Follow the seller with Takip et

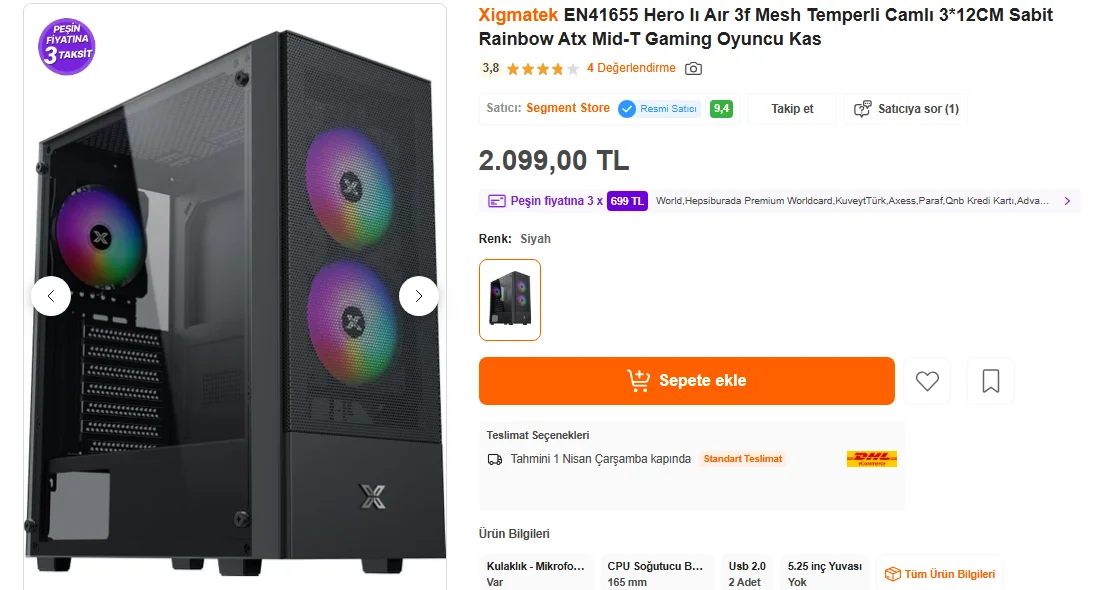tap(792, 109)
